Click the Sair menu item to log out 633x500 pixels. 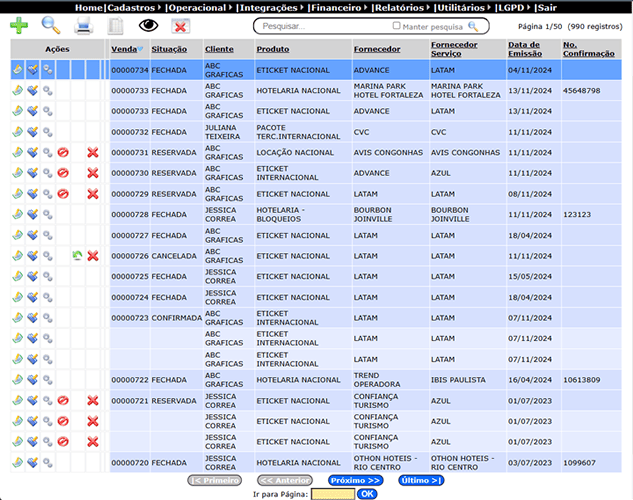[x=547, y=8]
